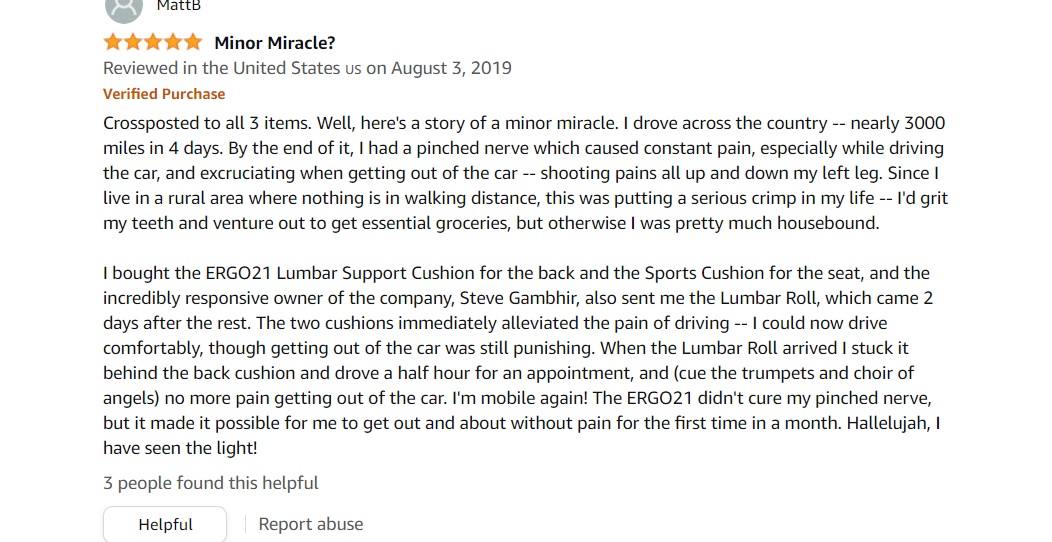Viewport: 1052px width, 542px height.
Task: Click the Verified Purchase label
Action: tap(164, 94)
